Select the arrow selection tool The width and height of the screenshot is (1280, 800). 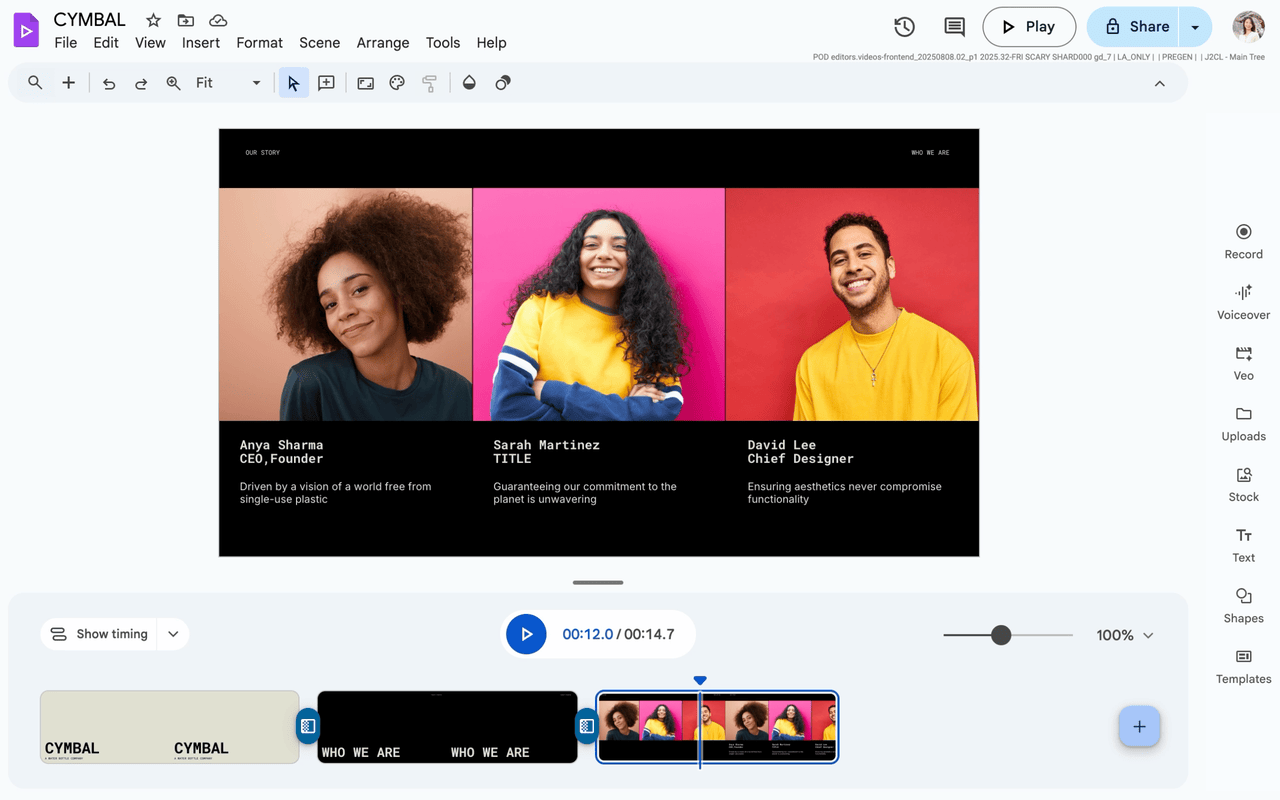click(x=293, y=83)
